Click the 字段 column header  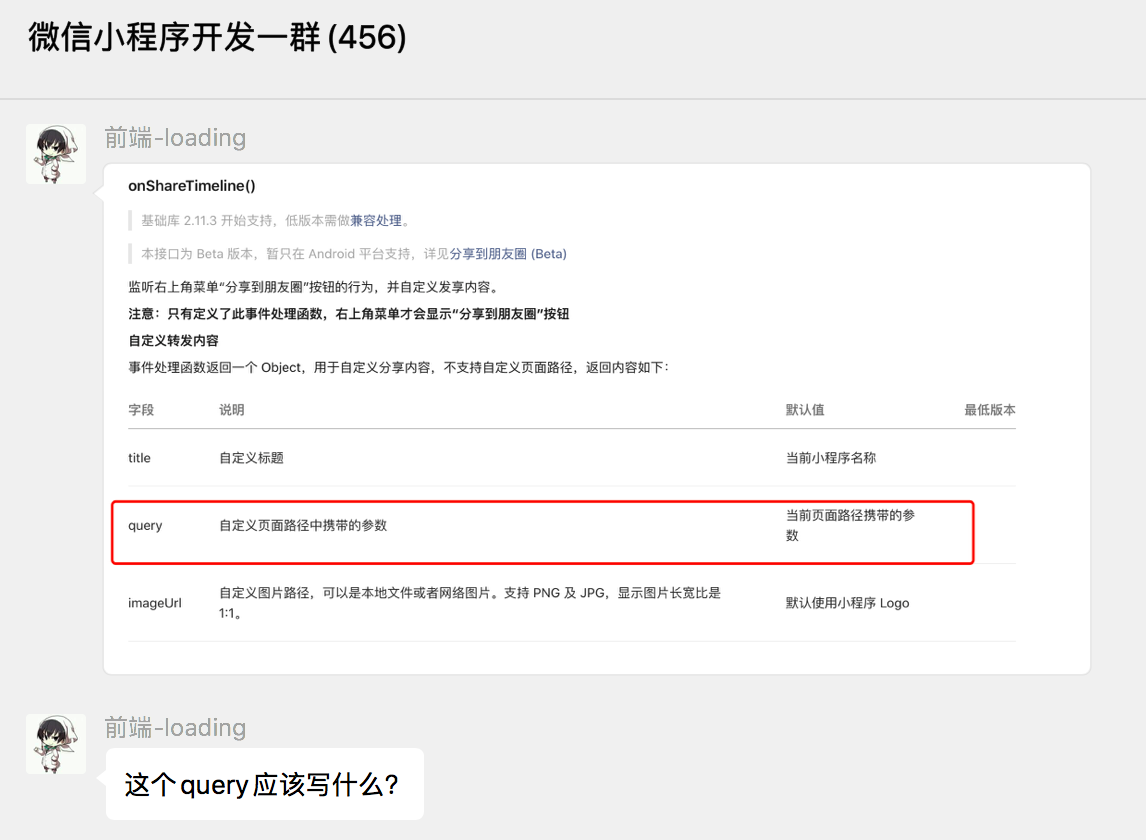click(141, 409)
